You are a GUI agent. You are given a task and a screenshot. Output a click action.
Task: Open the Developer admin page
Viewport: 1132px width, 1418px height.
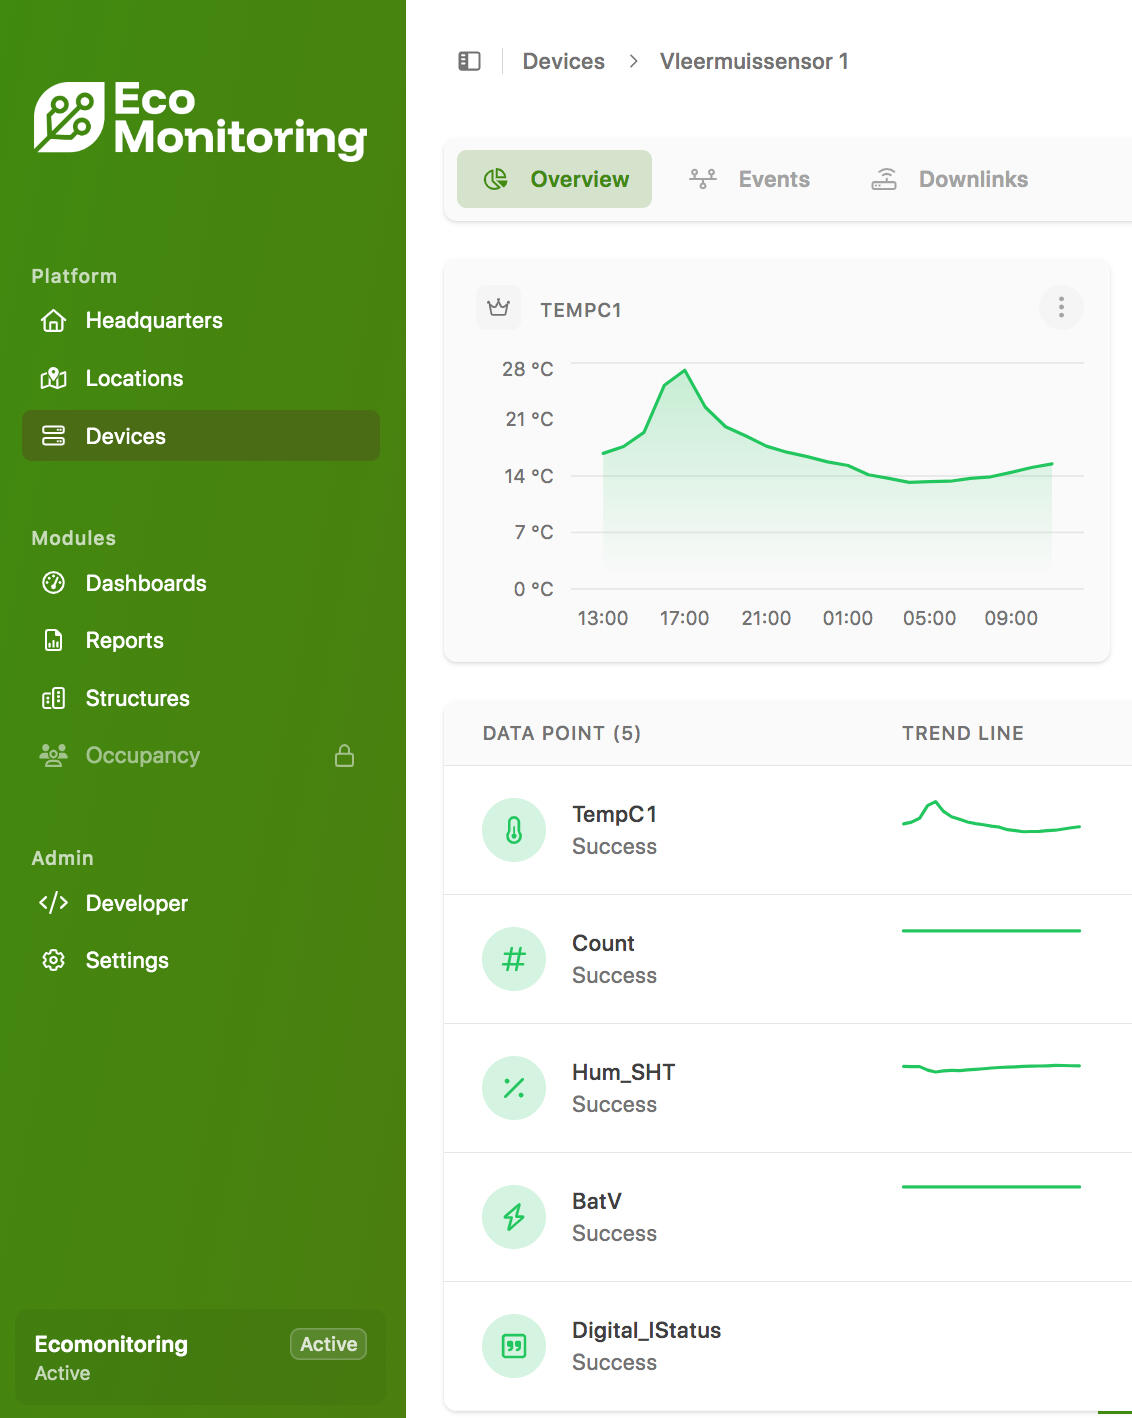tap(137, 903)
